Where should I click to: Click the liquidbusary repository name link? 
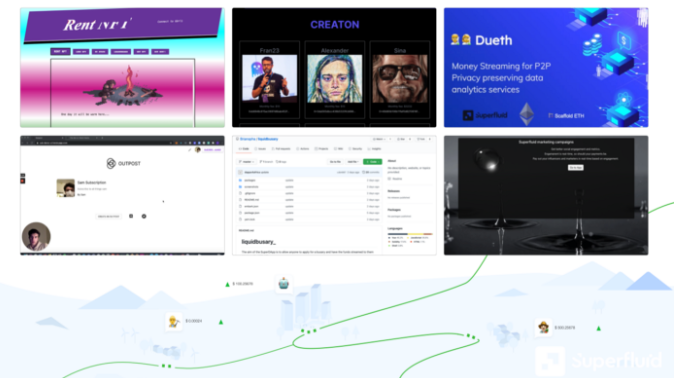pos(268,139)
